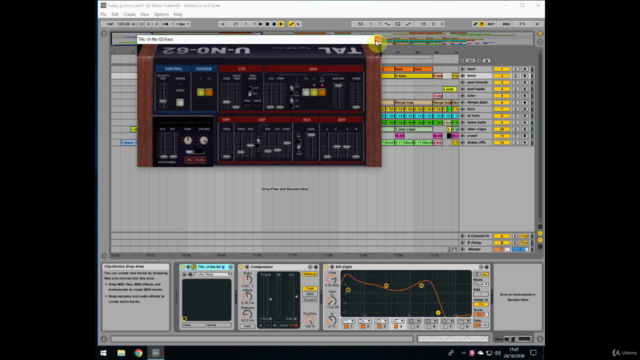Select the A Concert H return track
Screen dimensions: 640x360
click(478, 236)
